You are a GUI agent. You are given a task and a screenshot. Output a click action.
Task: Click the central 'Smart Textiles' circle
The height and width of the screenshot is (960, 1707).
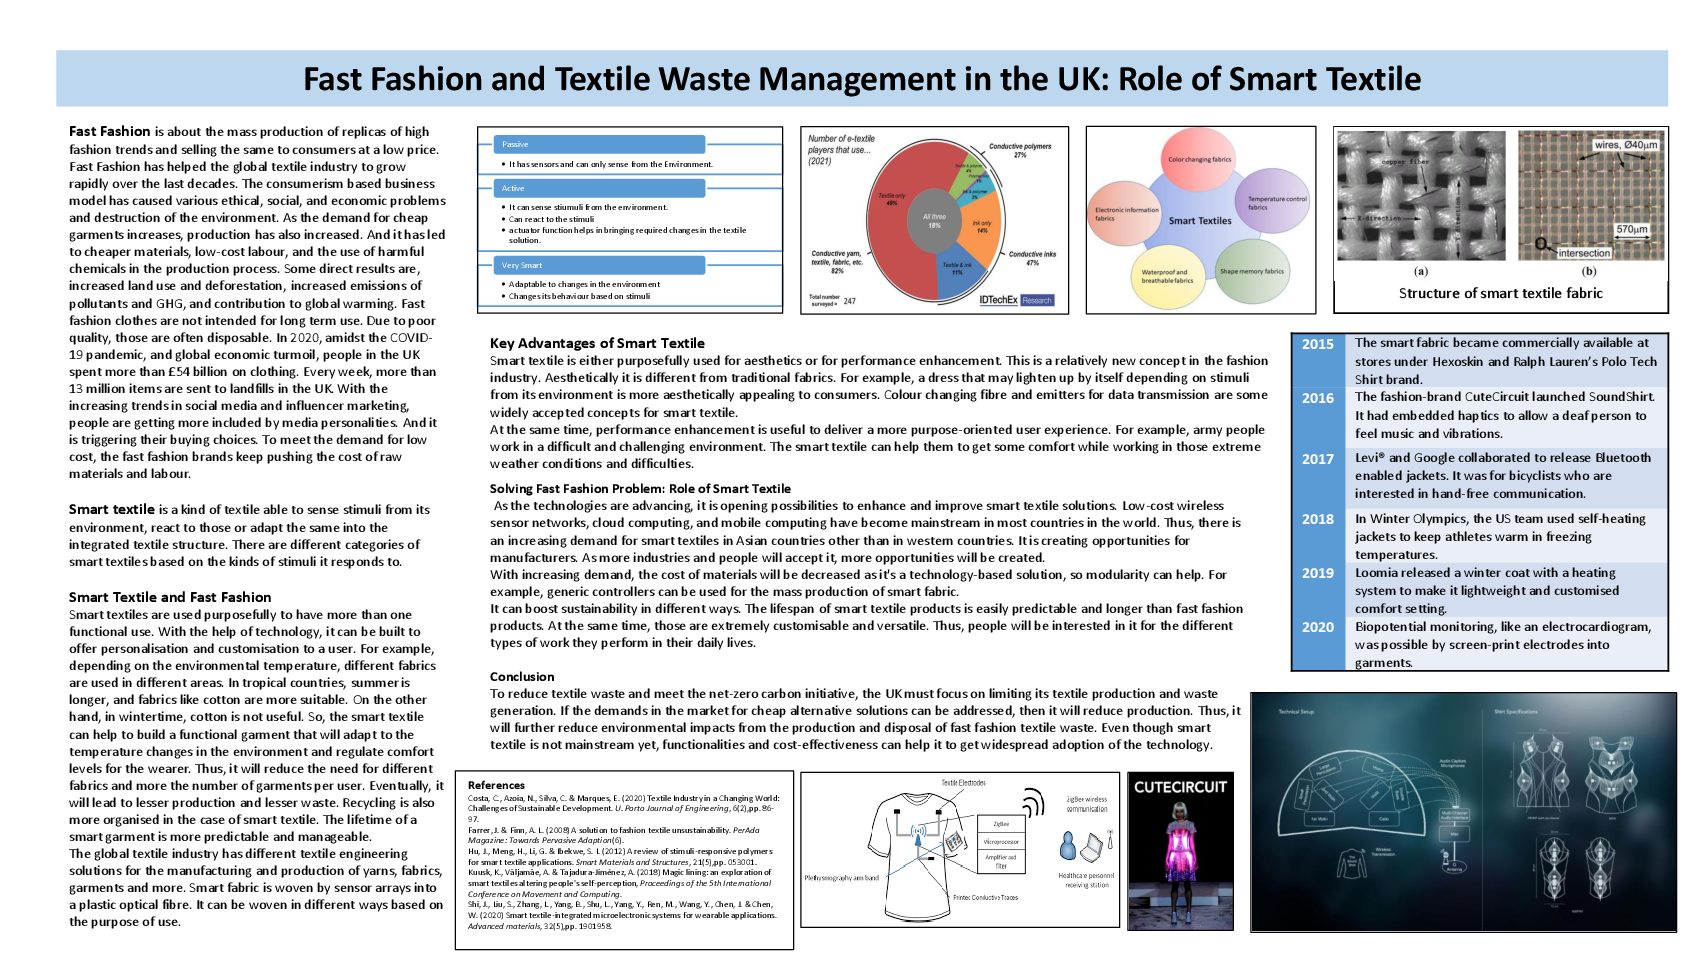[x=1200, y=220]
